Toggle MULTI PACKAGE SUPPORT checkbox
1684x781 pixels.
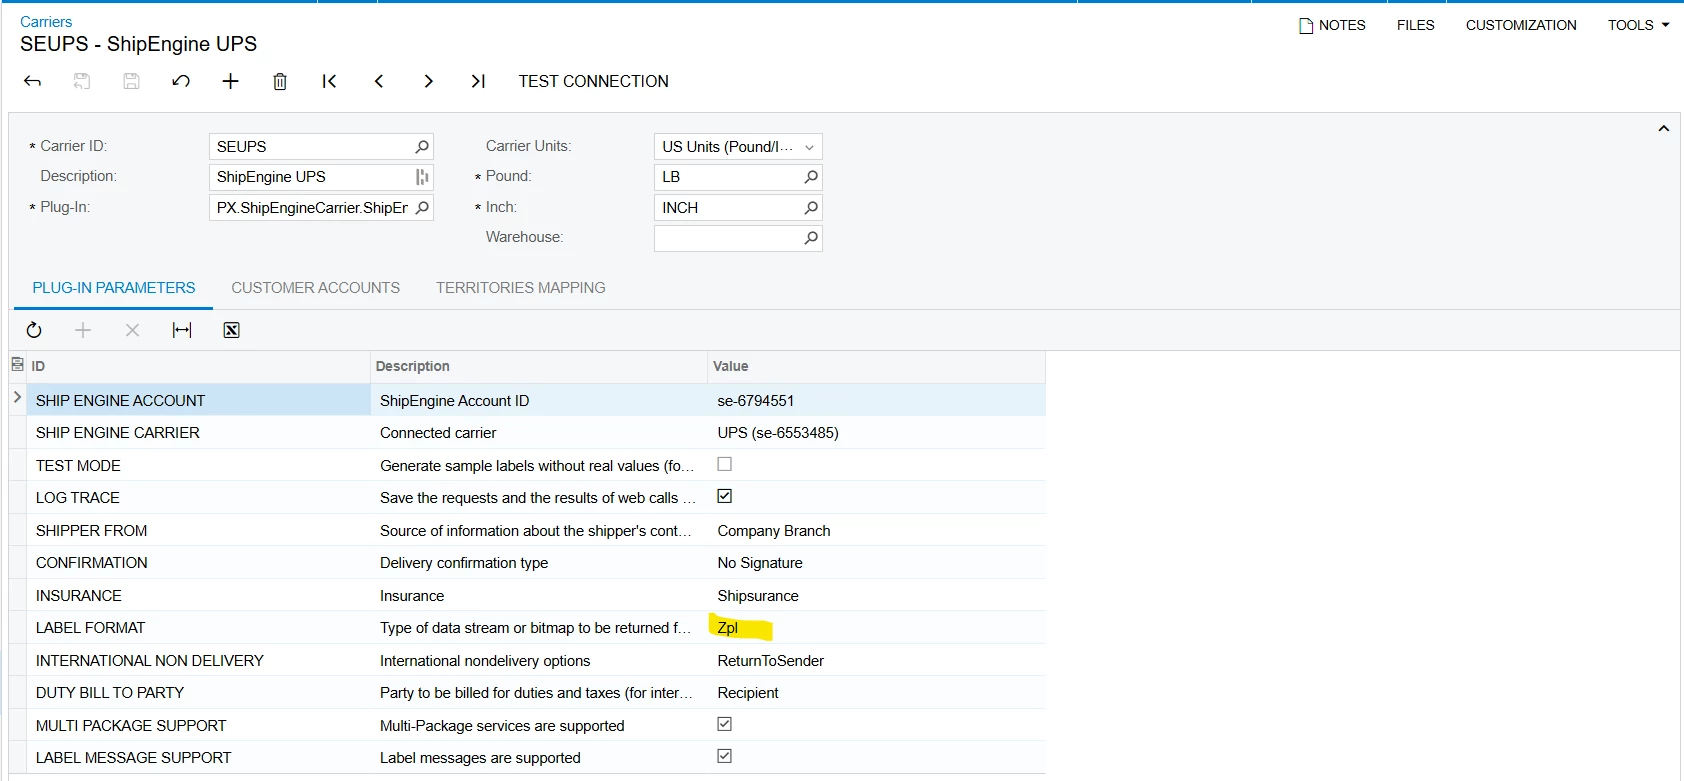click(x=725, y=724)
